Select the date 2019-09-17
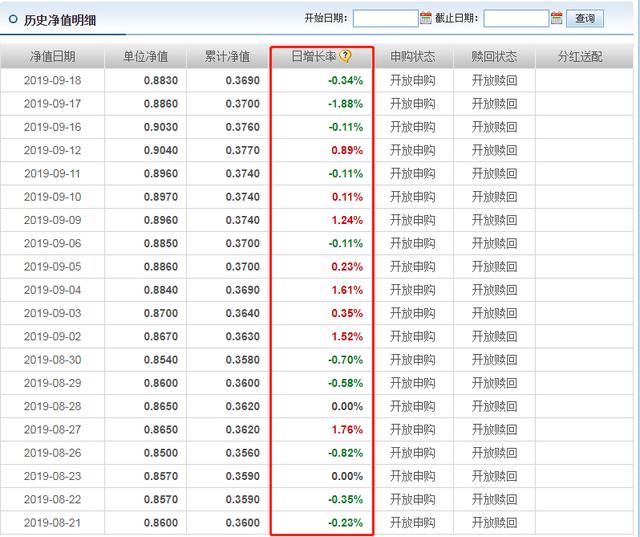 [x=53, y=104]
